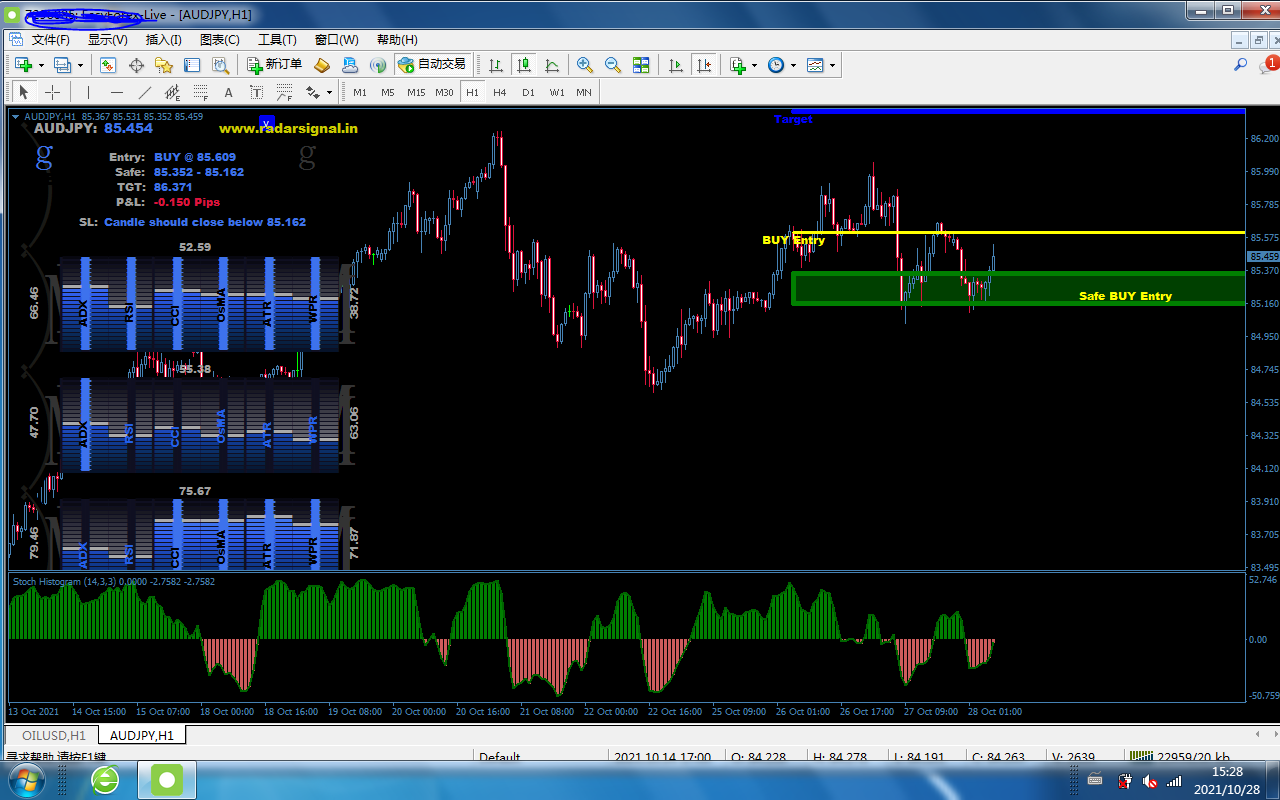Open the MetaEditor book icon
Screen dimensions: 1280x800
pyautogui.click(x=322, y=65)
